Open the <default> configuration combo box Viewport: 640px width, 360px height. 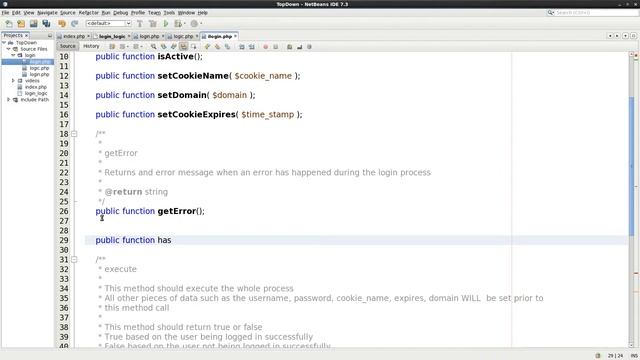point(109,24)
